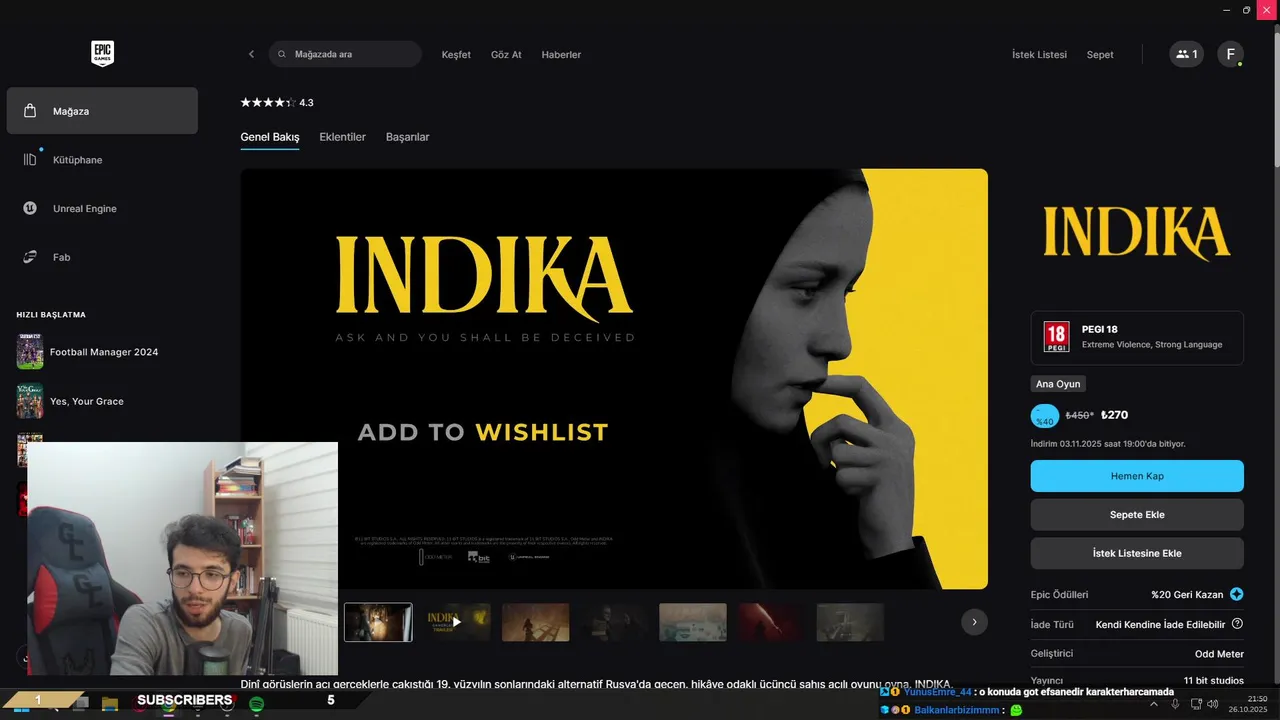Image resolution: width=1280 pixels, height=720 pixels.
Task: Launch Football Manager 2024 from quick launch
Action: pyautogui.click(x=102, y=352)
